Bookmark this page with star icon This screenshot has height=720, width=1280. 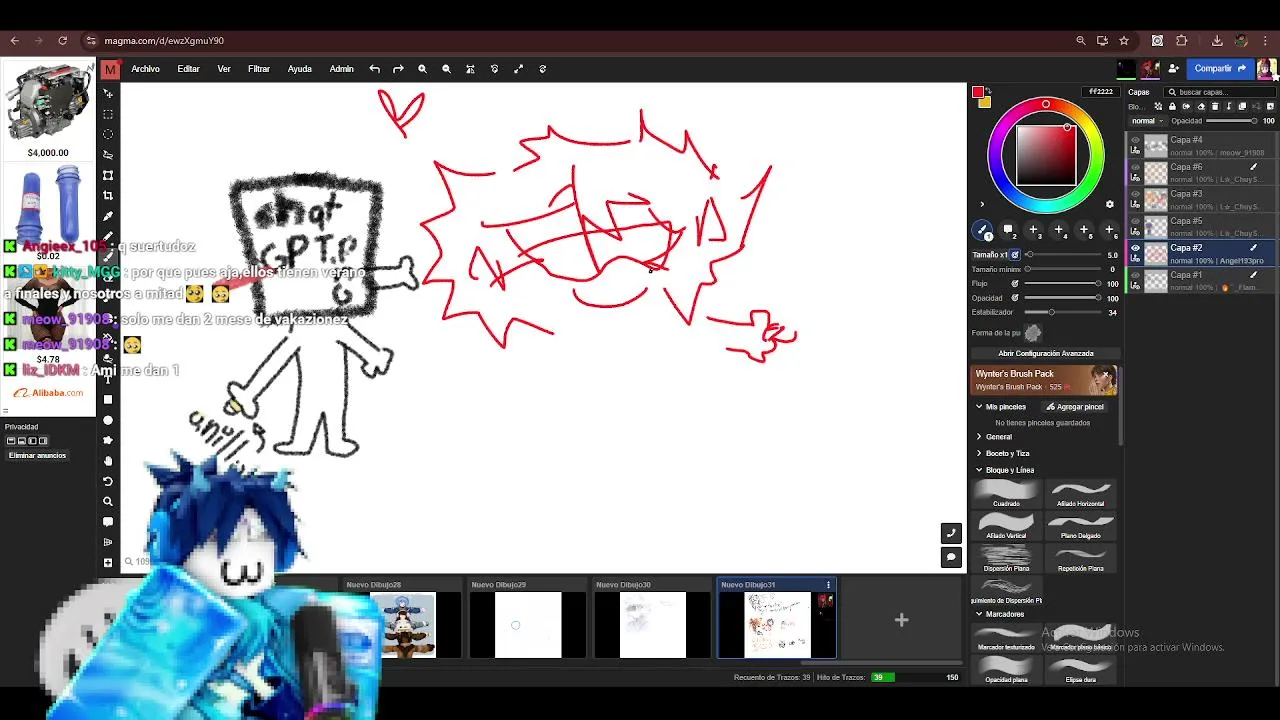point(1124,41)
